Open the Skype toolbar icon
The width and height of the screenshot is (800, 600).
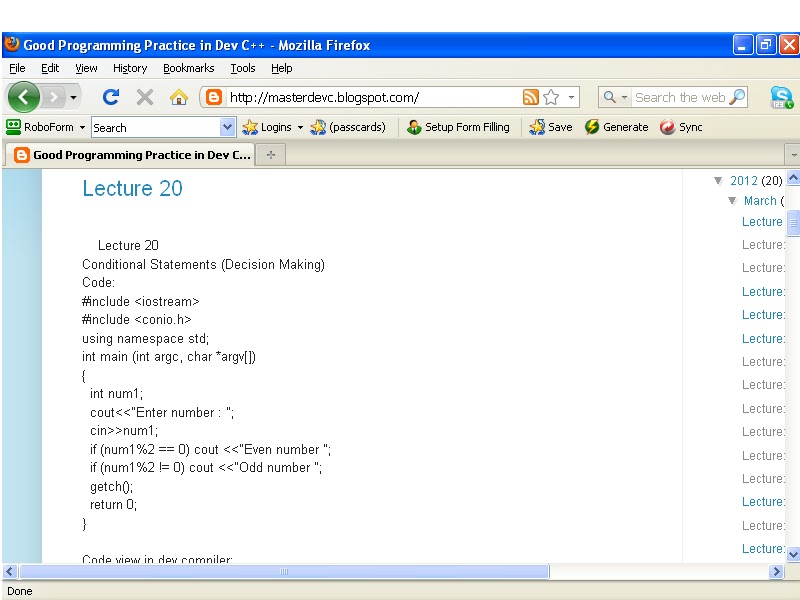tap(782, 97)
